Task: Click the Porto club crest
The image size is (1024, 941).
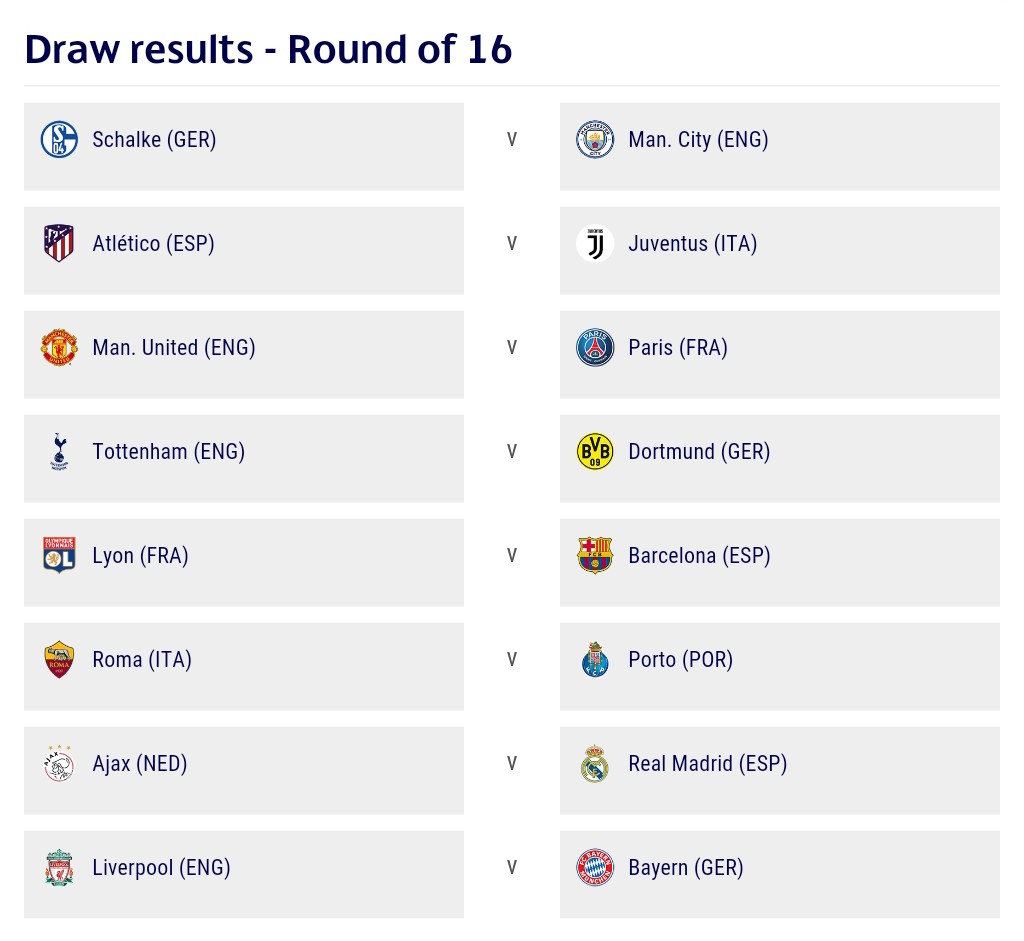Action: [595, 660]
